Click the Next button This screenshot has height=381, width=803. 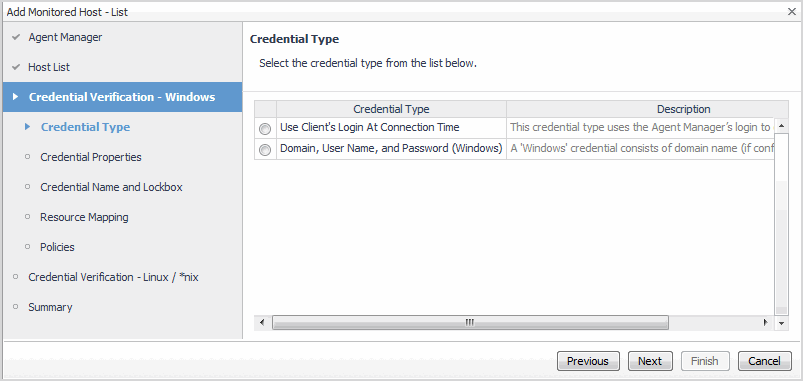[650, 361]
